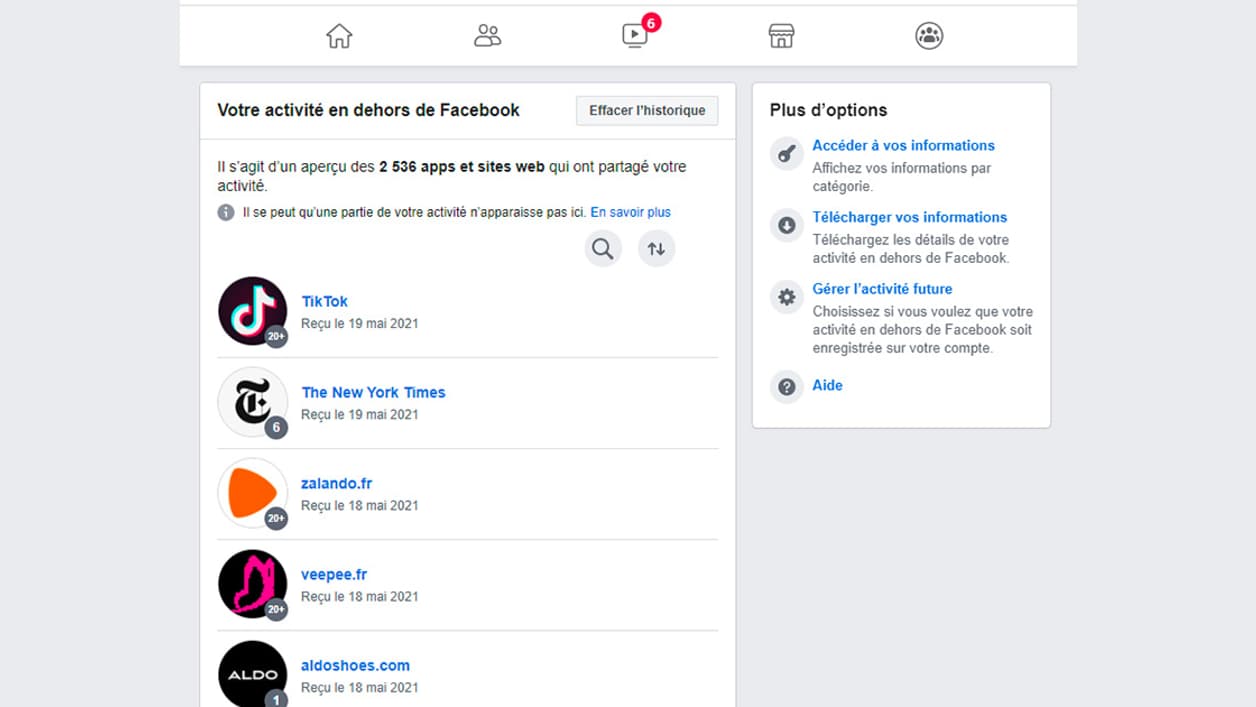Open TikTok activity details
1256x707 pixels.
[324, 301]
